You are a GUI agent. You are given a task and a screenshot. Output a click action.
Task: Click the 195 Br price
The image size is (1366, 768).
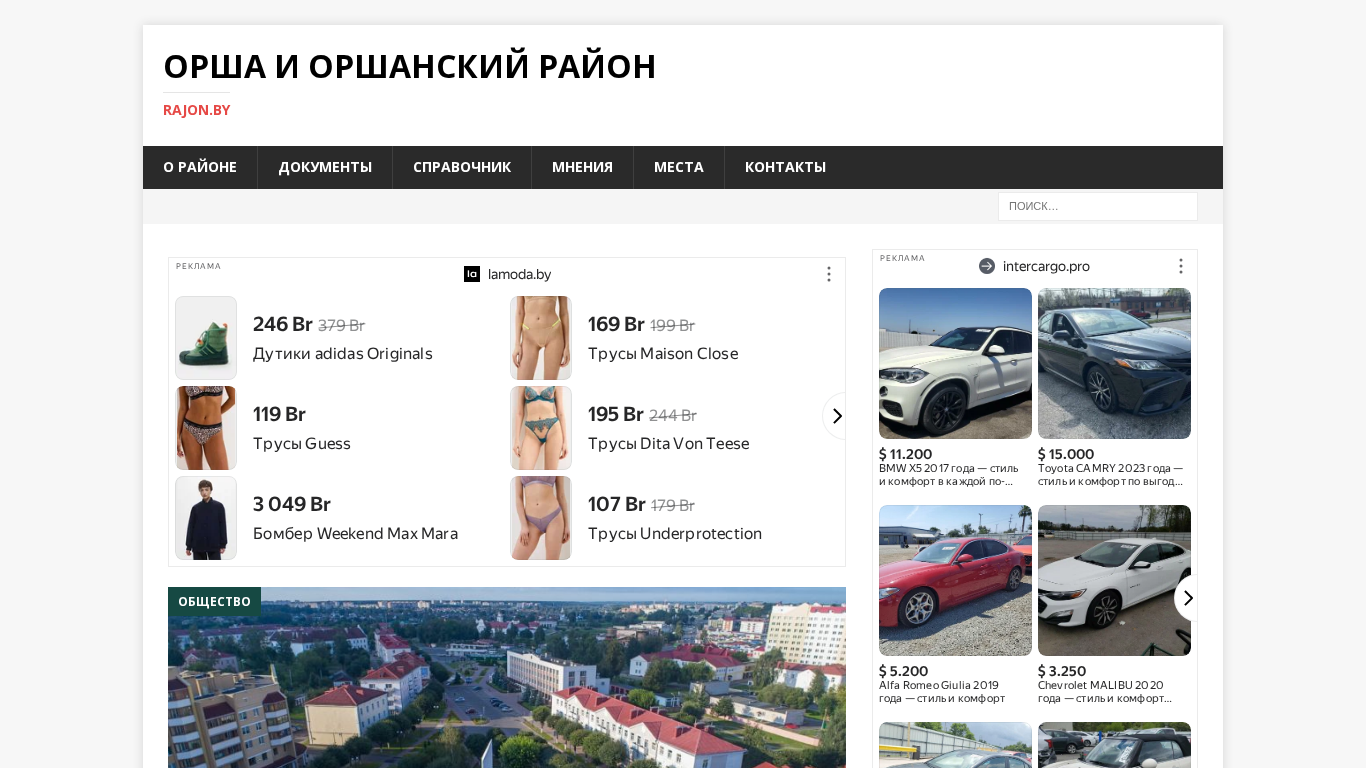tap(616, 414)
